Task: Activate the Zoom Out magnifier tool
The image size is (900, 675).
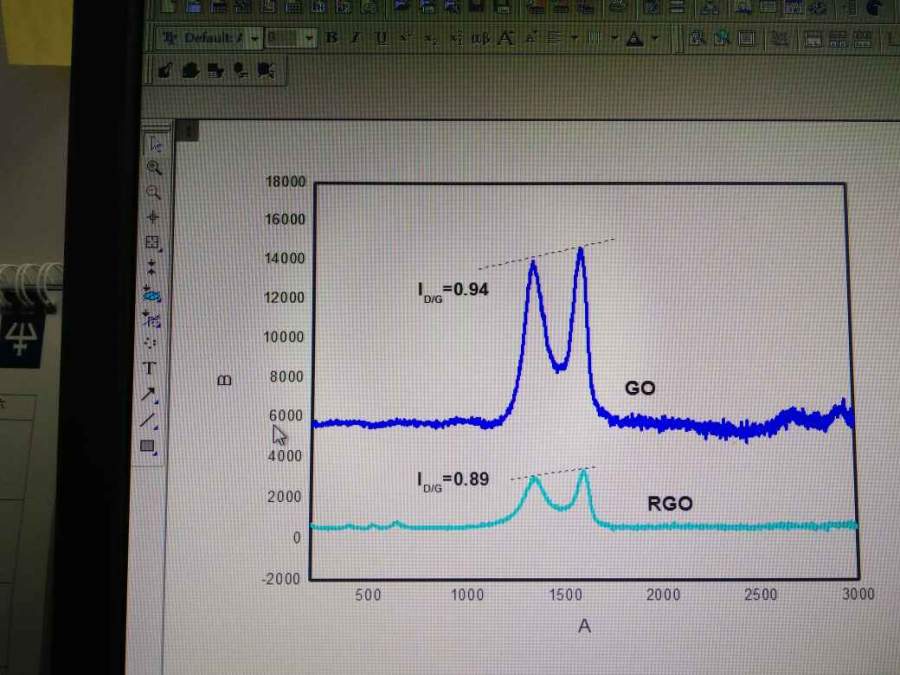Action: pos(154,192)
